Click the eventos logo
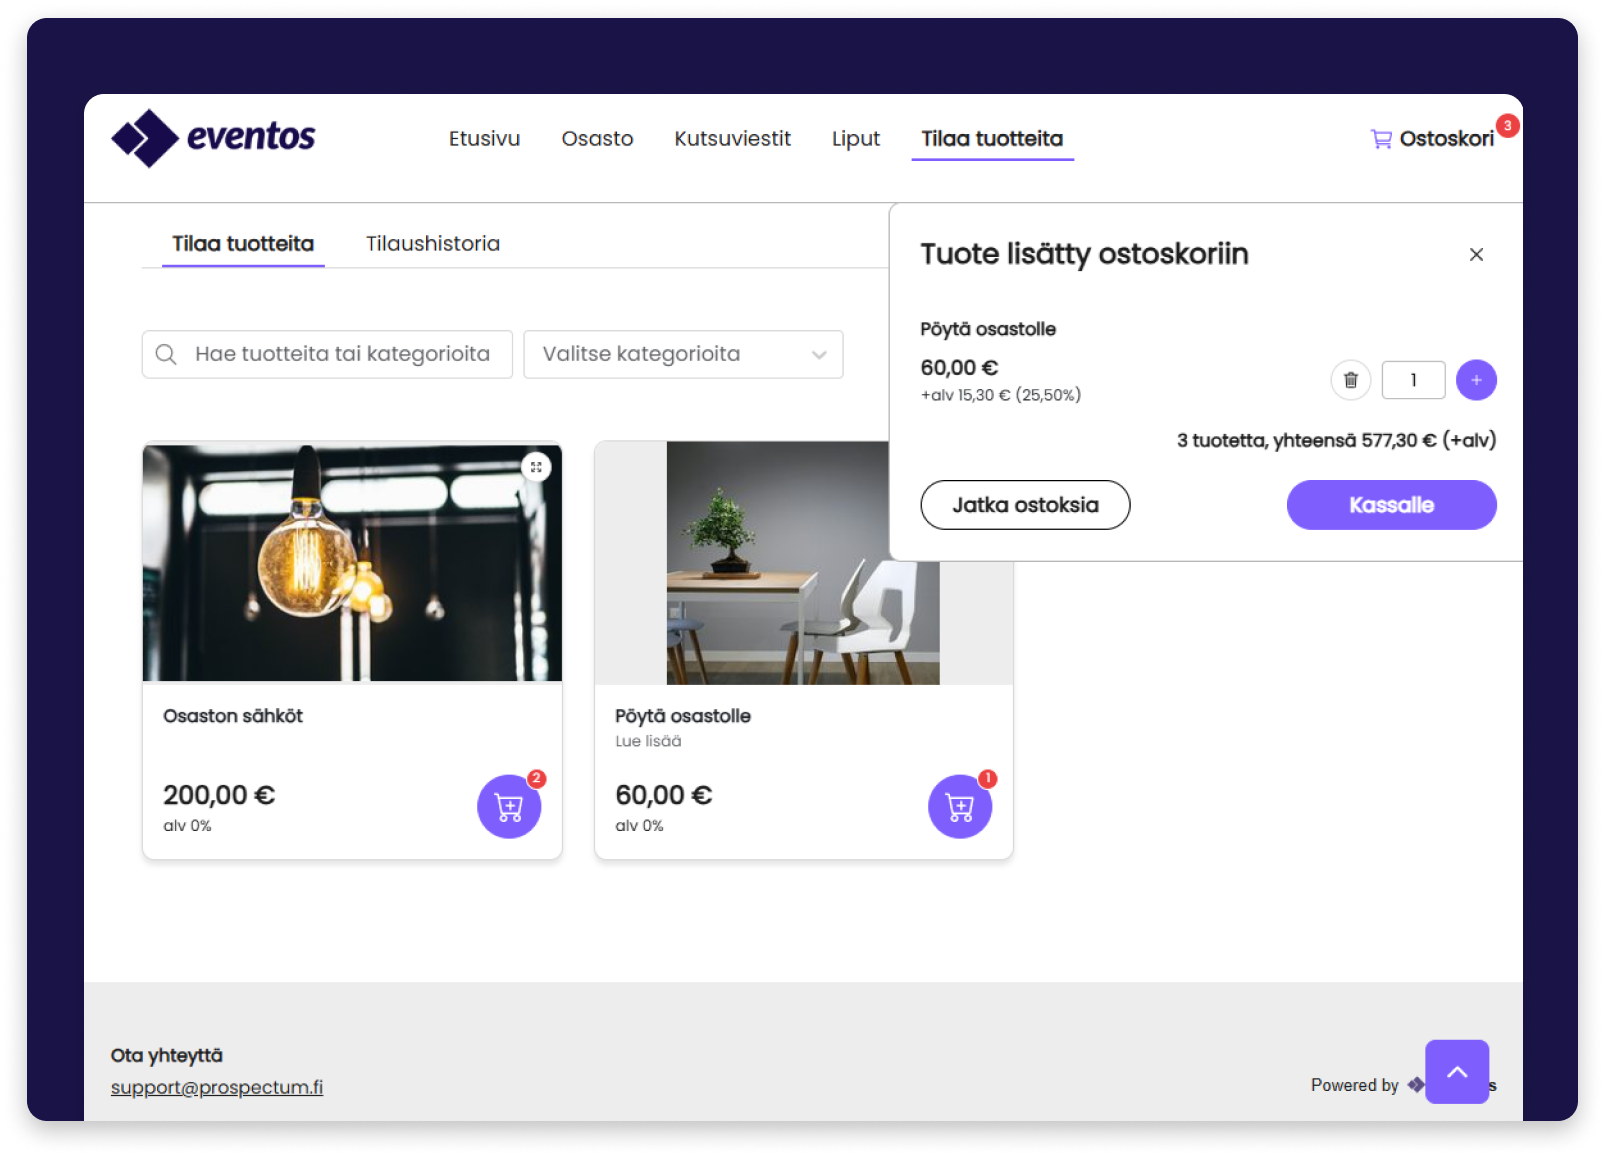This screenshot has height=1157, width=1605. 213,138
